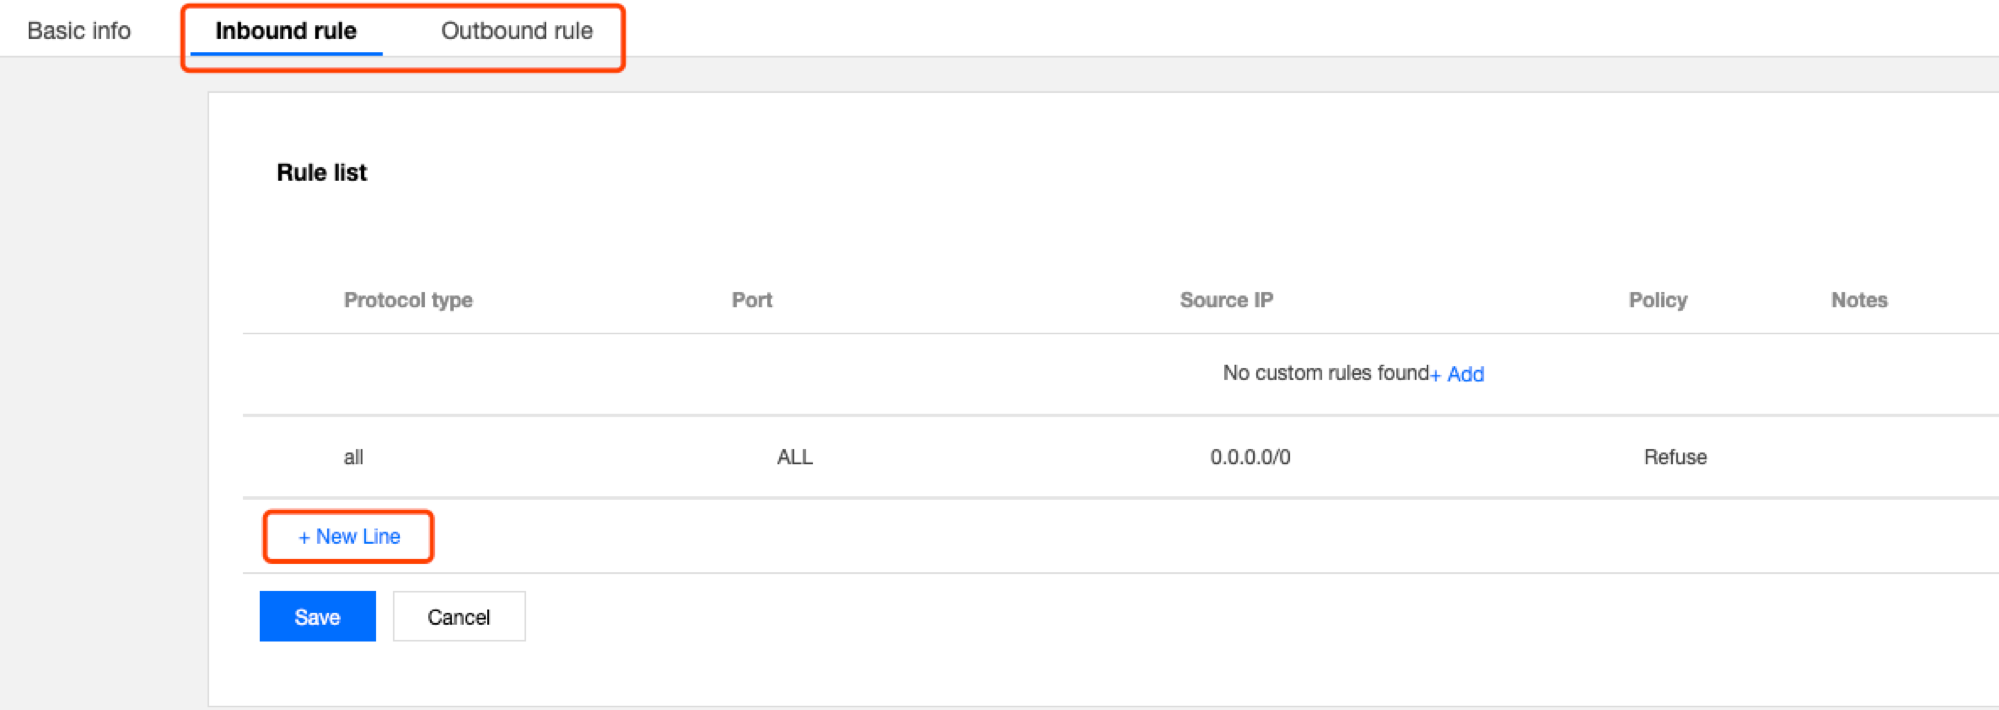Select the Inbound rule tab
The height and width of the screenshot is (710, 1999).
point(286,31)
